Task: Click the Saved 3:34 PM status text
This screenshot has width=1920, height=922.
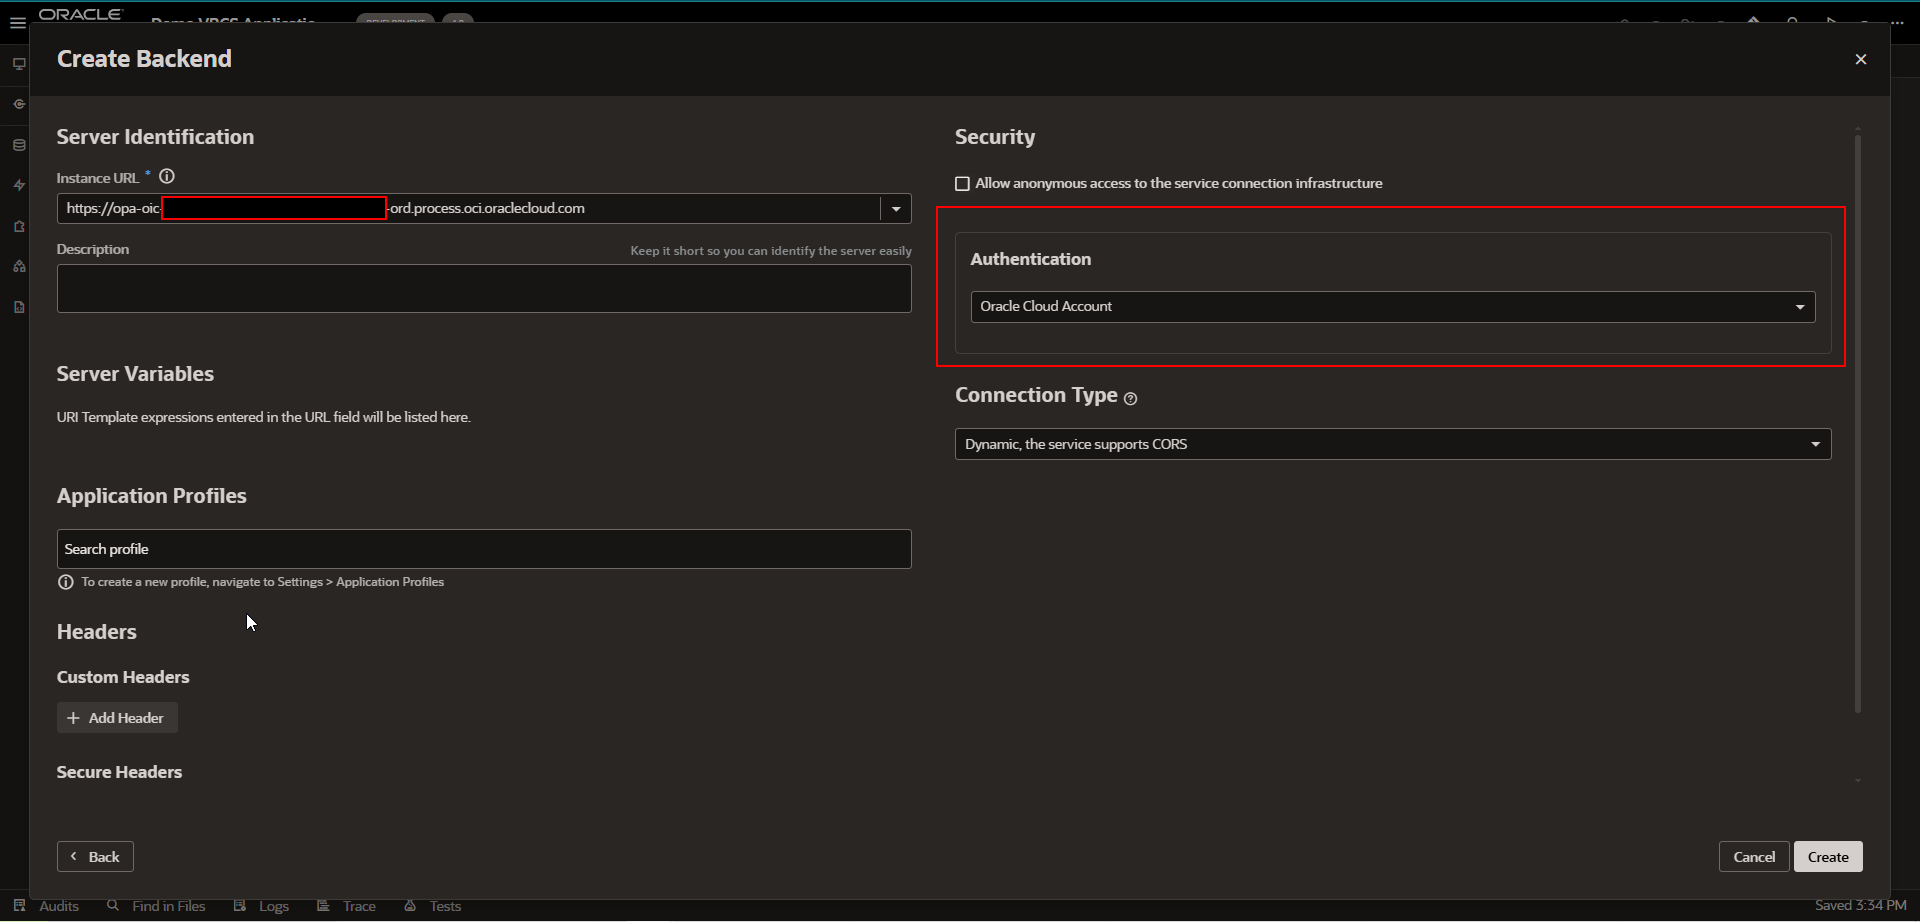Action: pyautogui.click(x=1860, y=906)
